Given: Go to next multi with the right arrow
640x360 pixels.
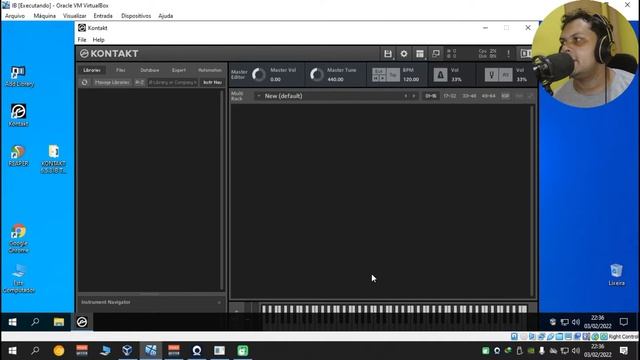Looking at the screenshot, I should pos(413,96).
